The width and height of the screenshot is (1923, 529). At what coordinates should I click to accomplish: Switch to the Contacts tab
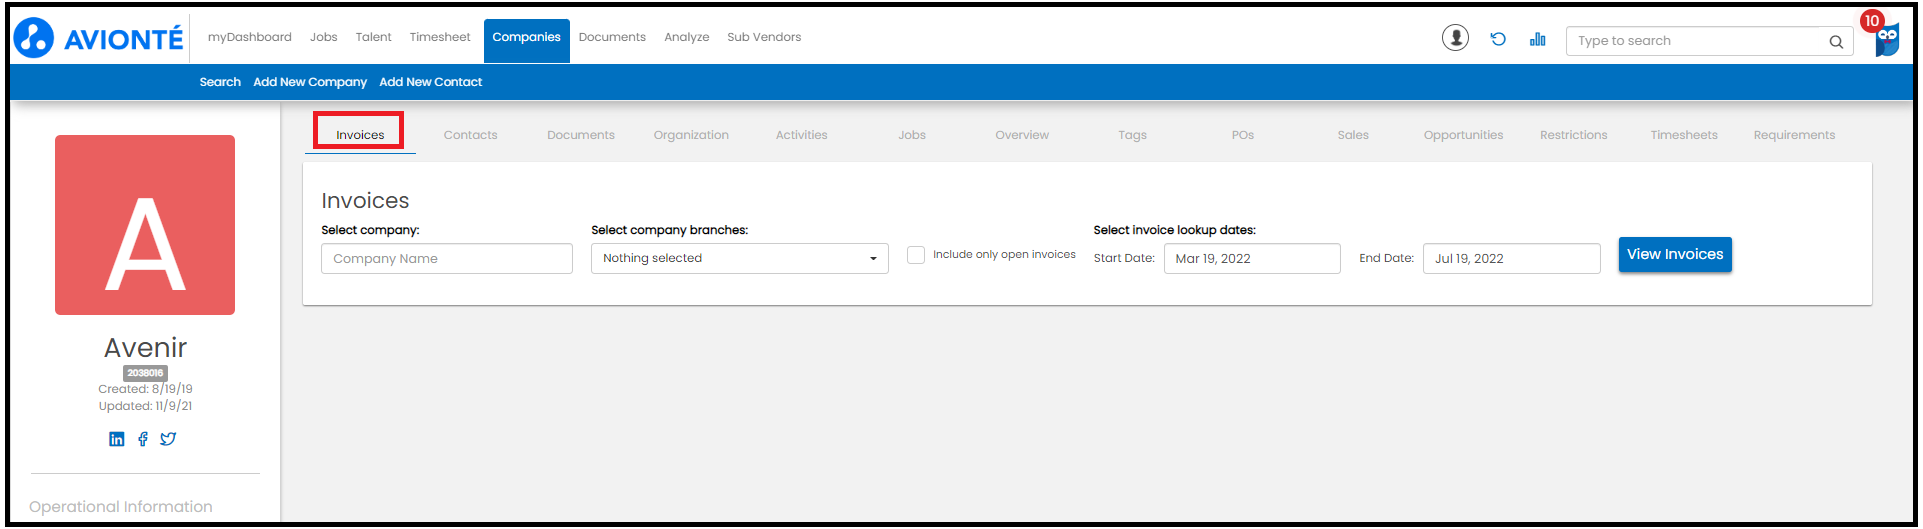[470, 135]
